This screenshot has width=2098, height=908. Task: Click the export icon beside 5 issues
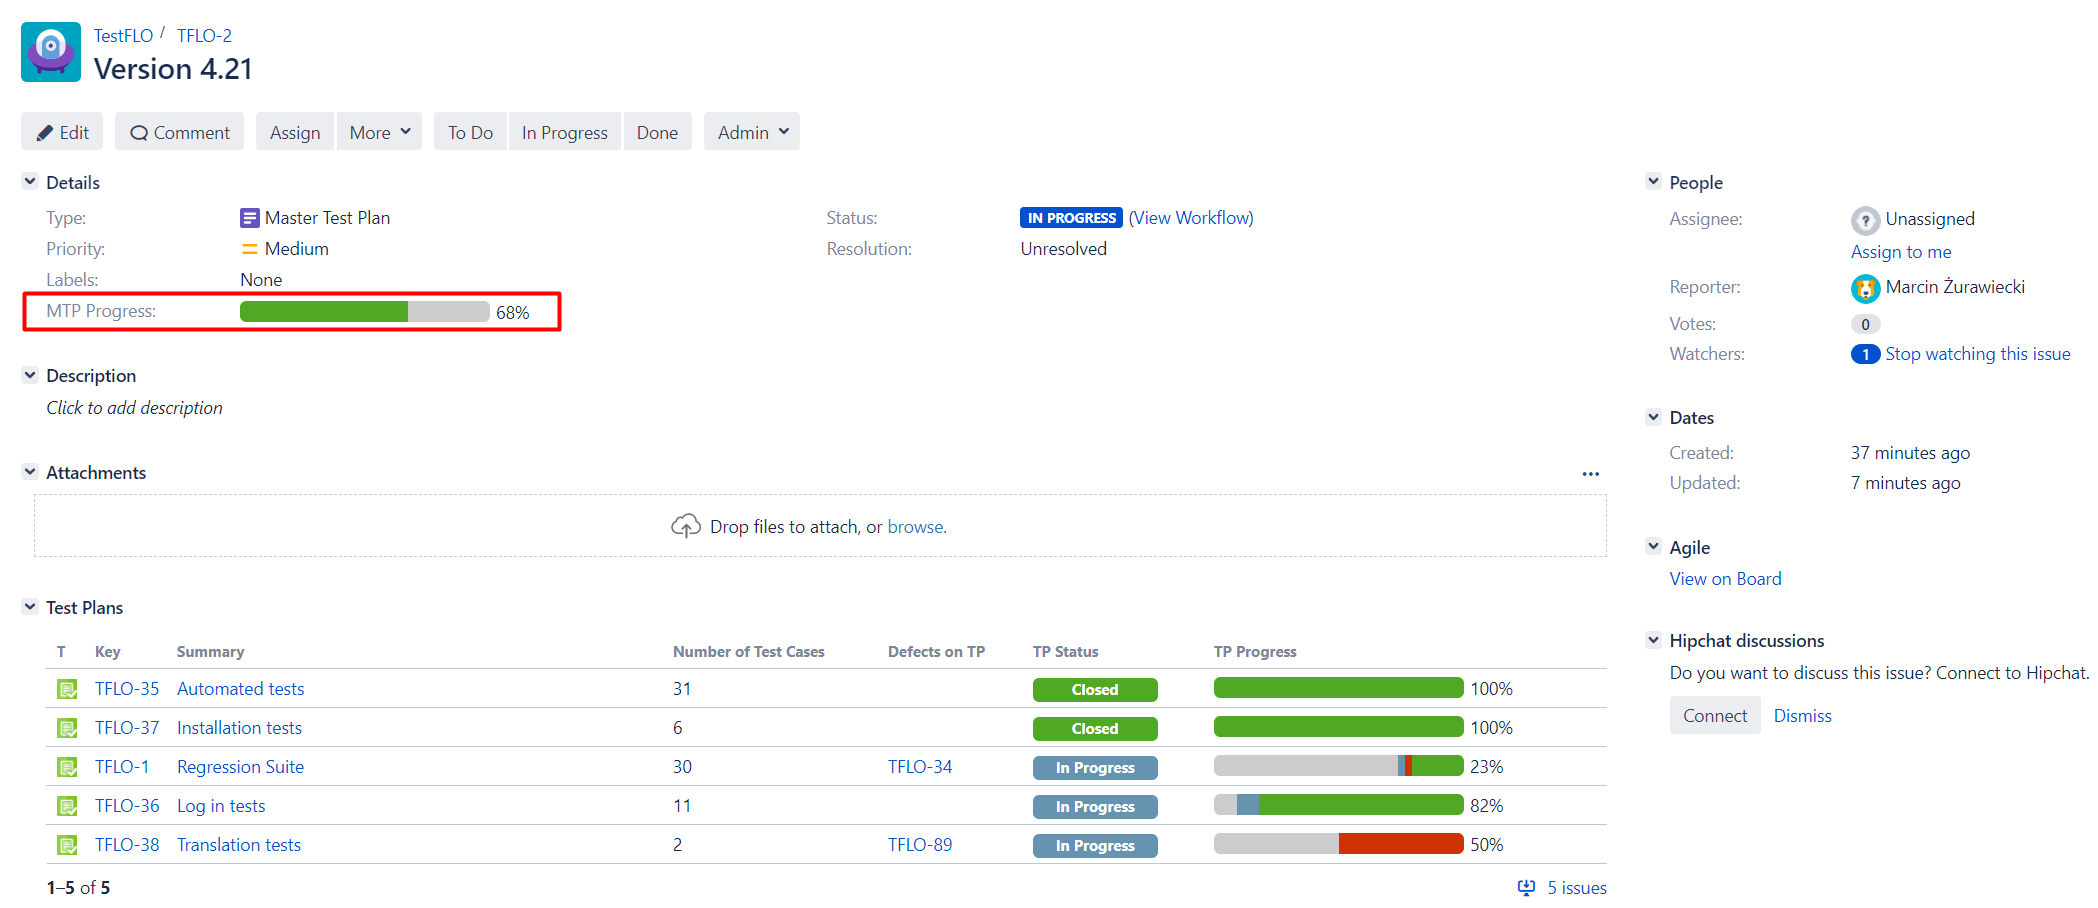coord(1526,887)
